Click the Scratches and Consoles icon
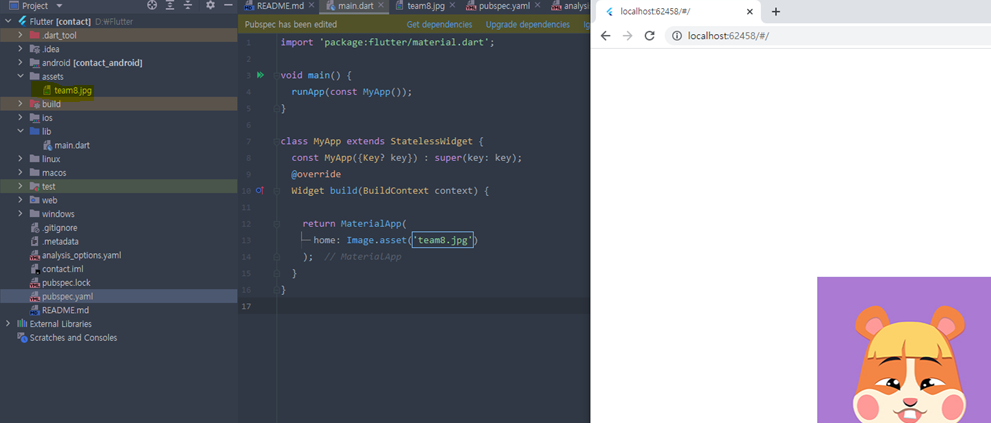The height and width of the screenshot is (426, 991). (x=22, y=338)
